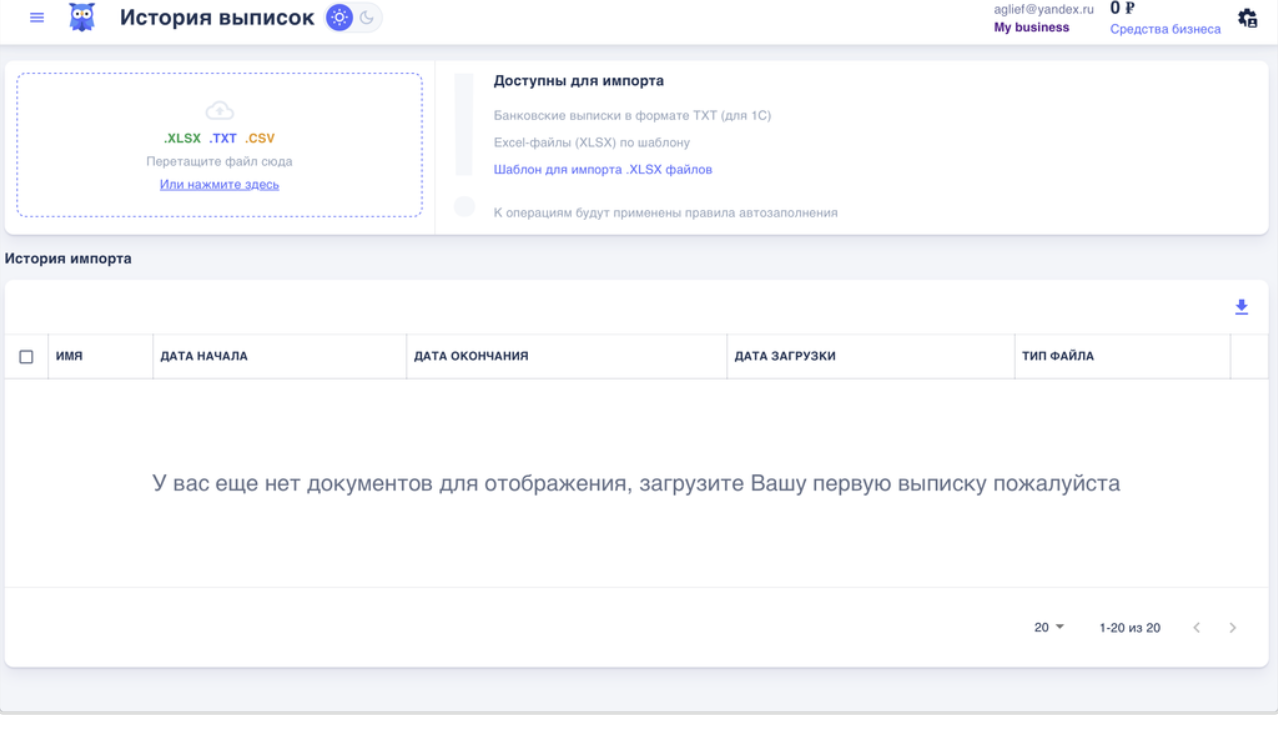Open the hamburger navigation menu

[36, 16]
